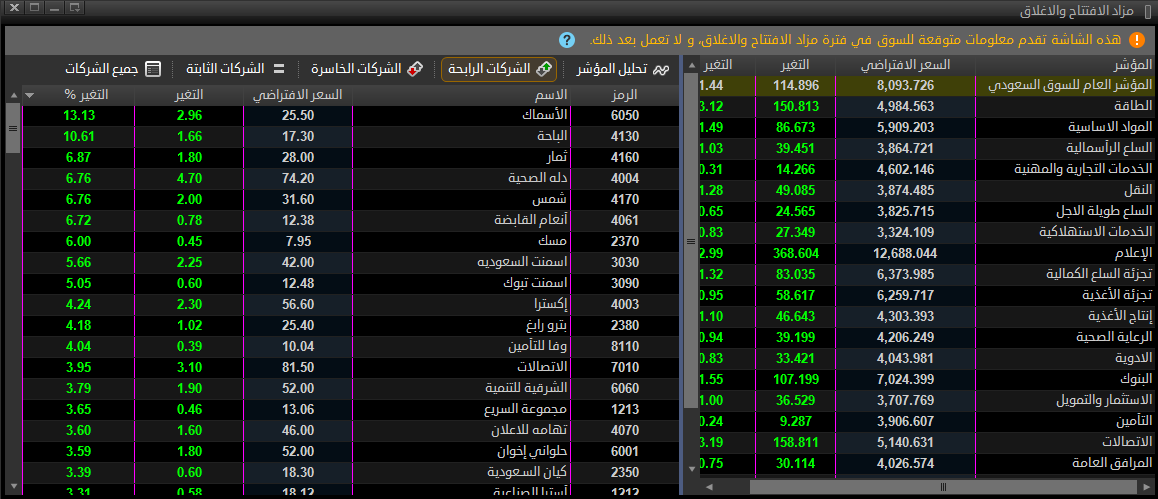Select the السلع الرأسمالية index row
Viewport: 1158px width, 499px height.
click(x=926, y=148)
